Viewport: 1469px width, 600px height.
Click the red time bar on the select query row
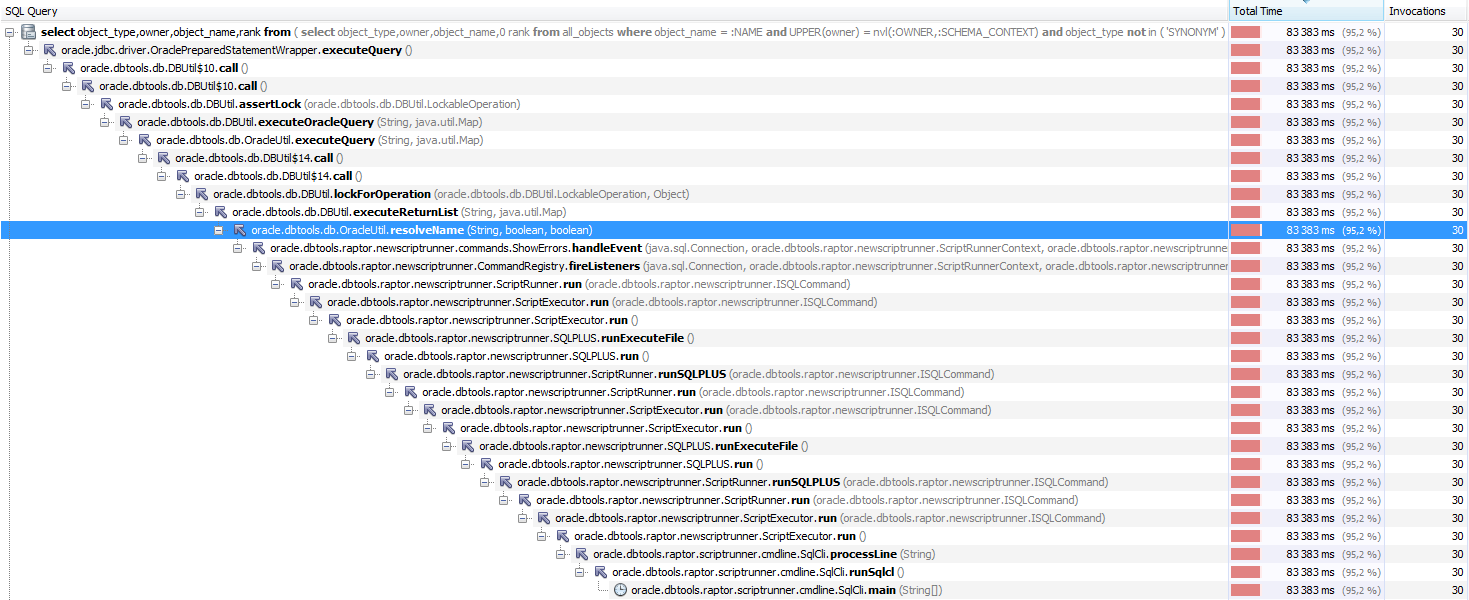[1245, 32]
